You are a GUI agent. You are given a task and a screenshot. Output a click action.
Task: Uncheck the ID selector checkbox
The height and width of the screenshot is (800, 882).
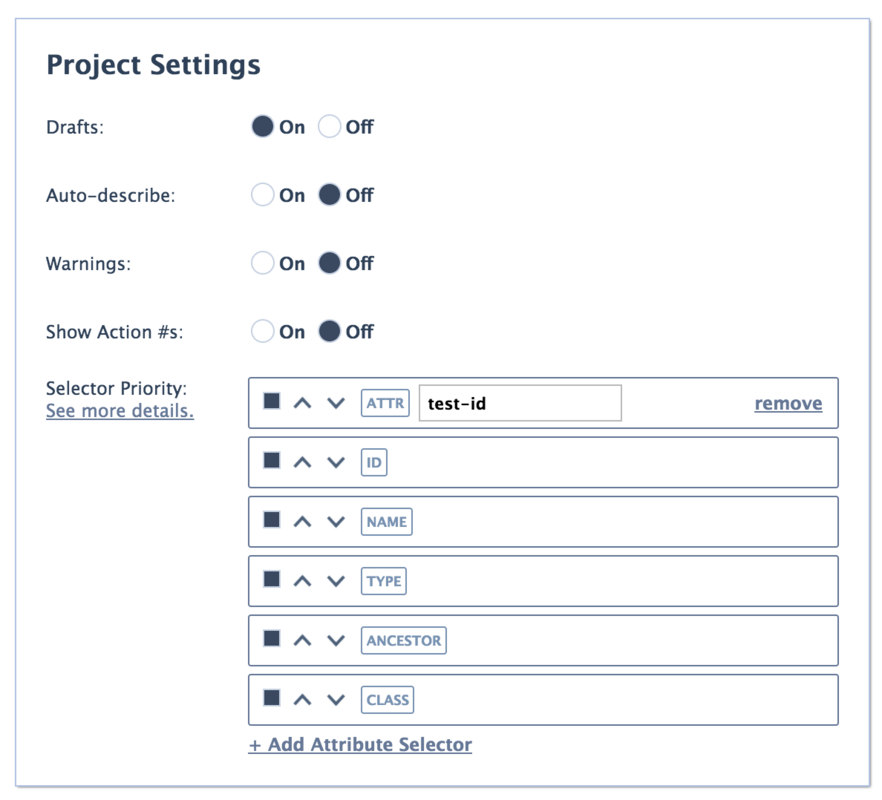[x=272, y=460]
